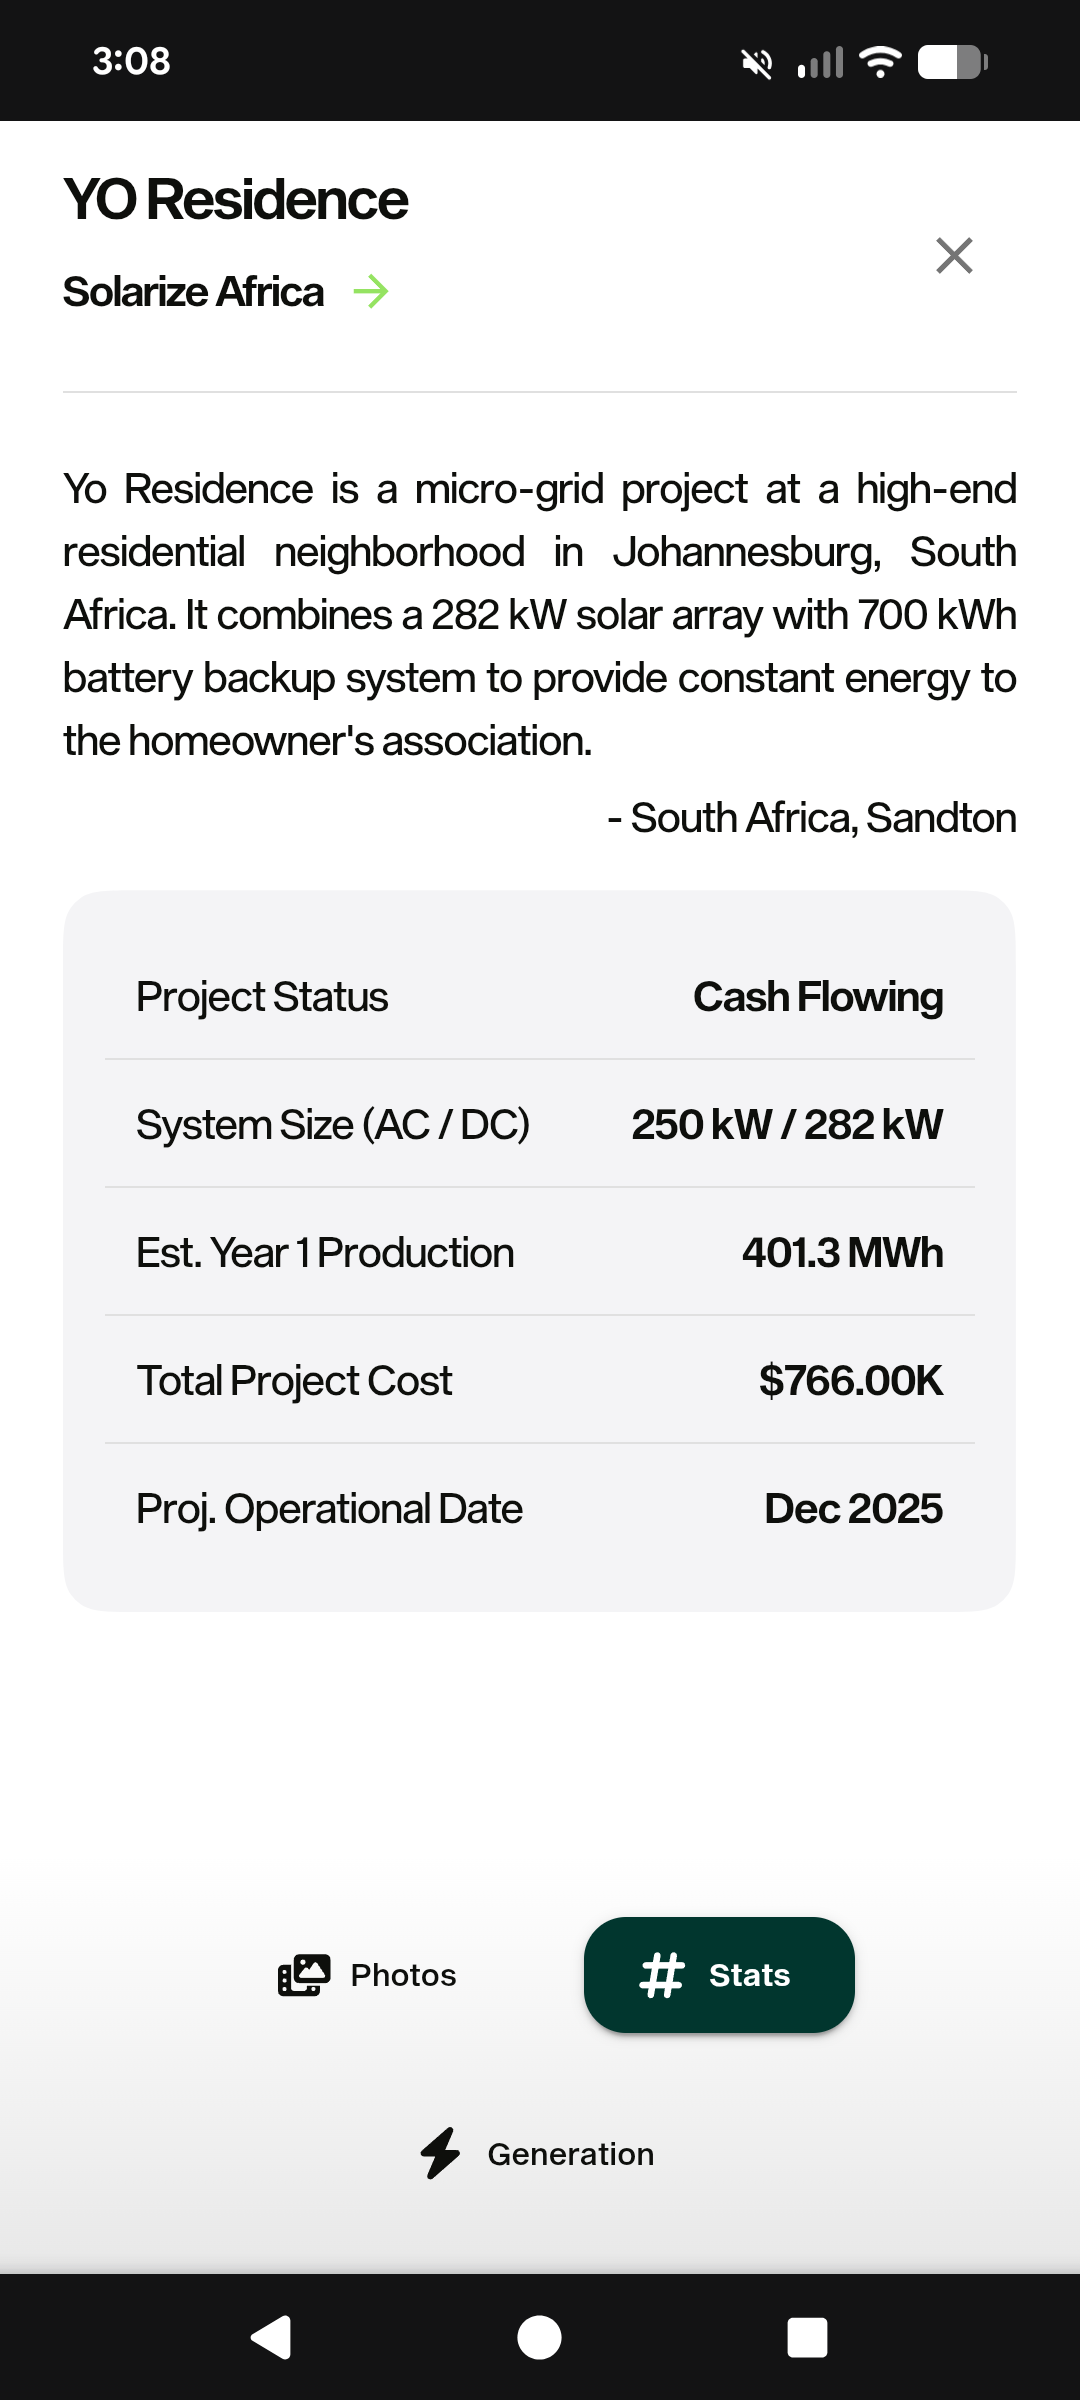Viewport: 1080px width, 2400px height.
Task: Switch to the Stats view
Action: coord(719,1975)
